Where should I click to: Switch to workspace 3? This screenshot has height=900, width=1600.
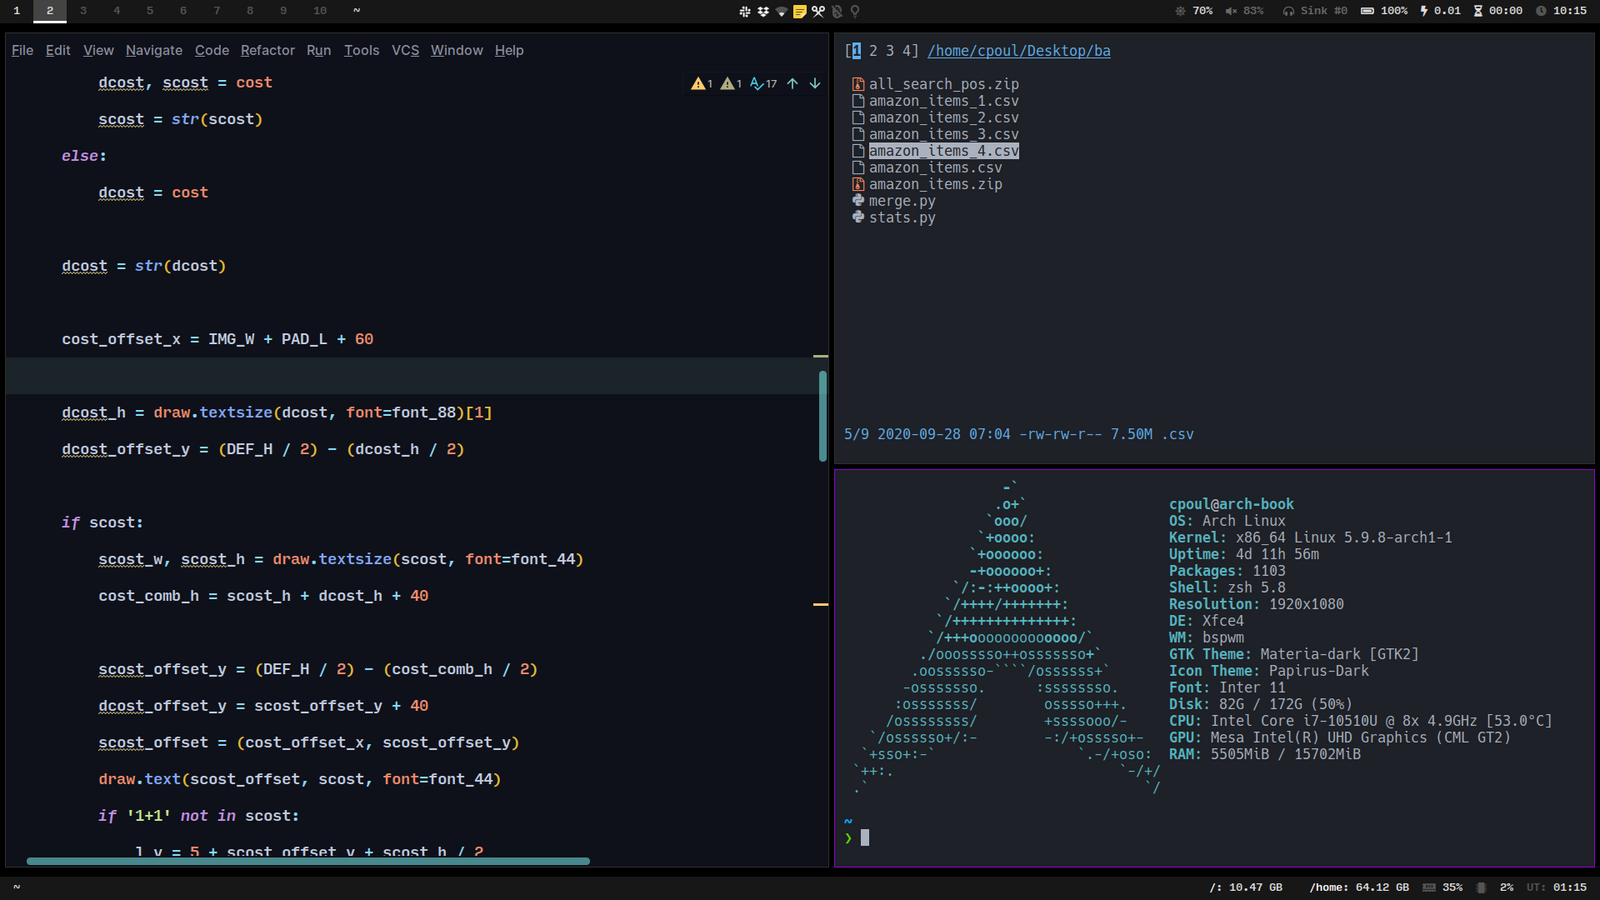point(83,11)
